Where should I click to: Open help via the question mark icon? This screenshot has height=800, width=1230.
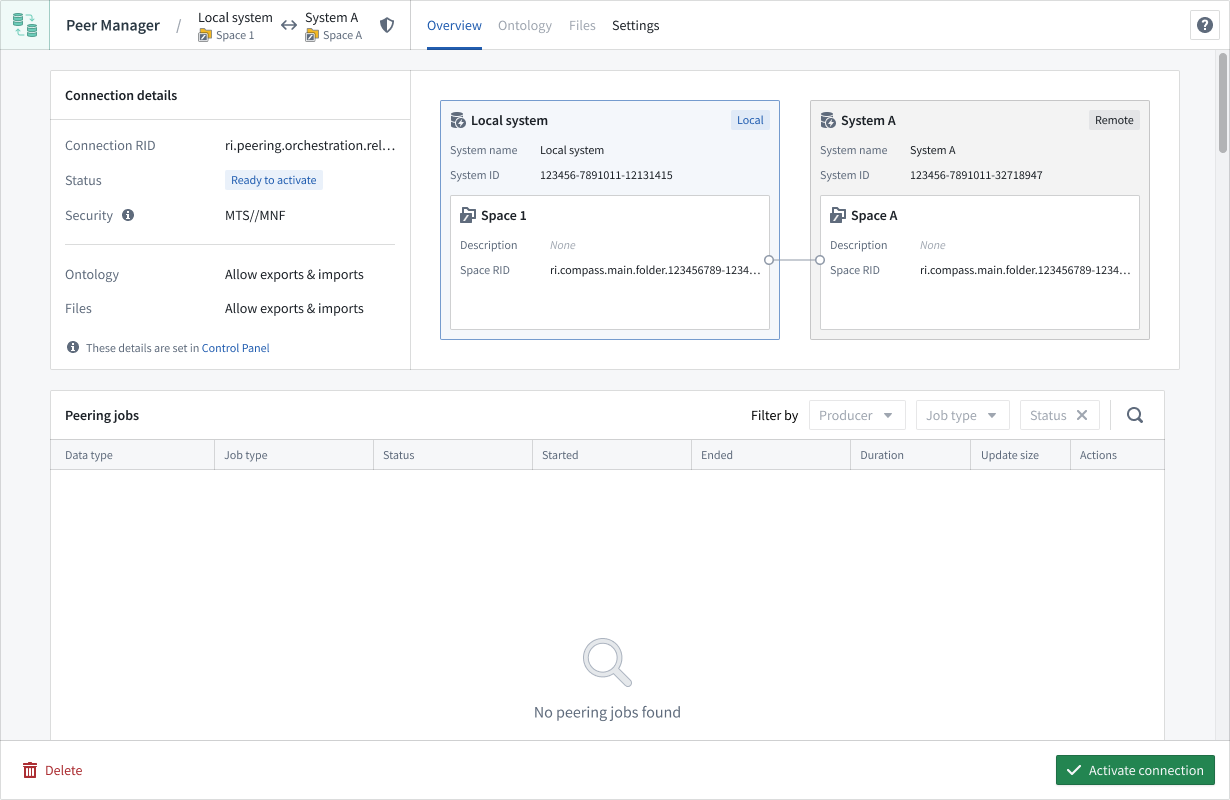pos(1204,25)
